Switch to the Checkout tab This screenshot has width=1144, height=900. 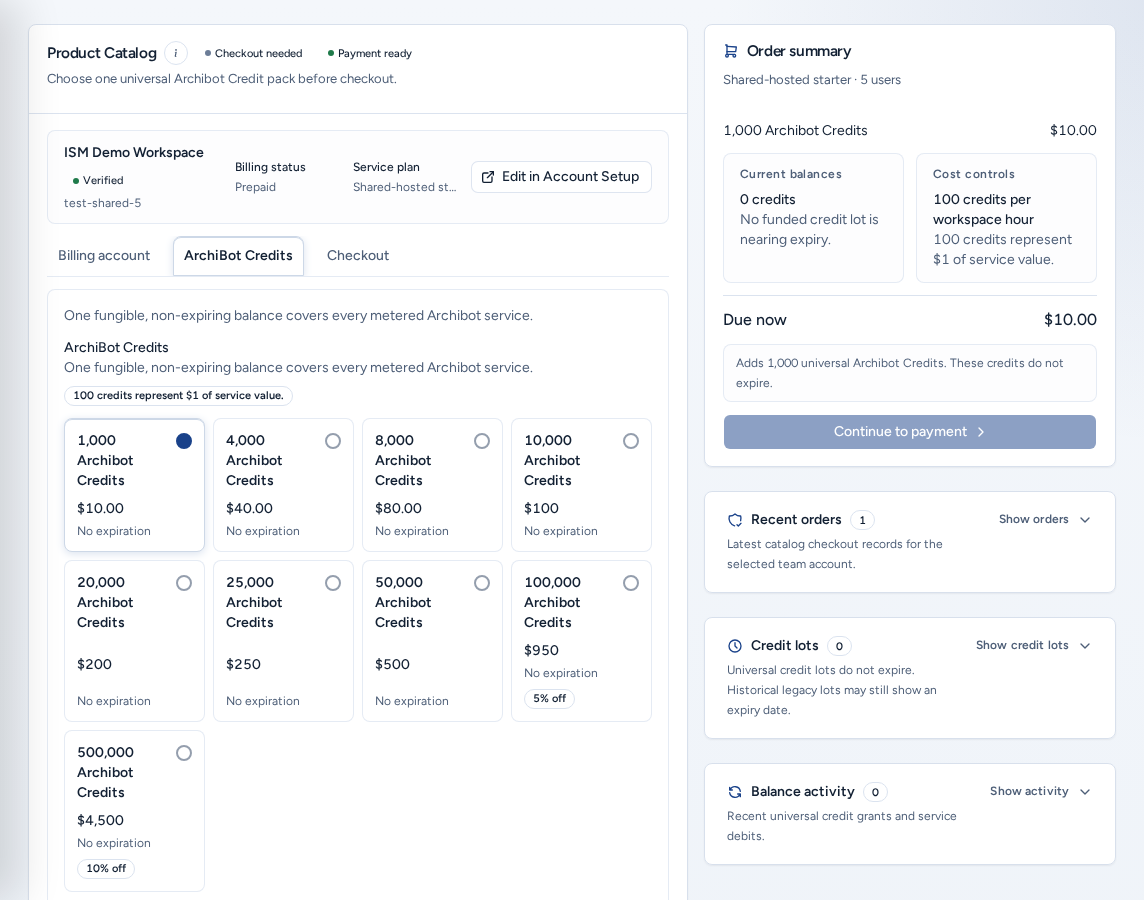[358, 256]
